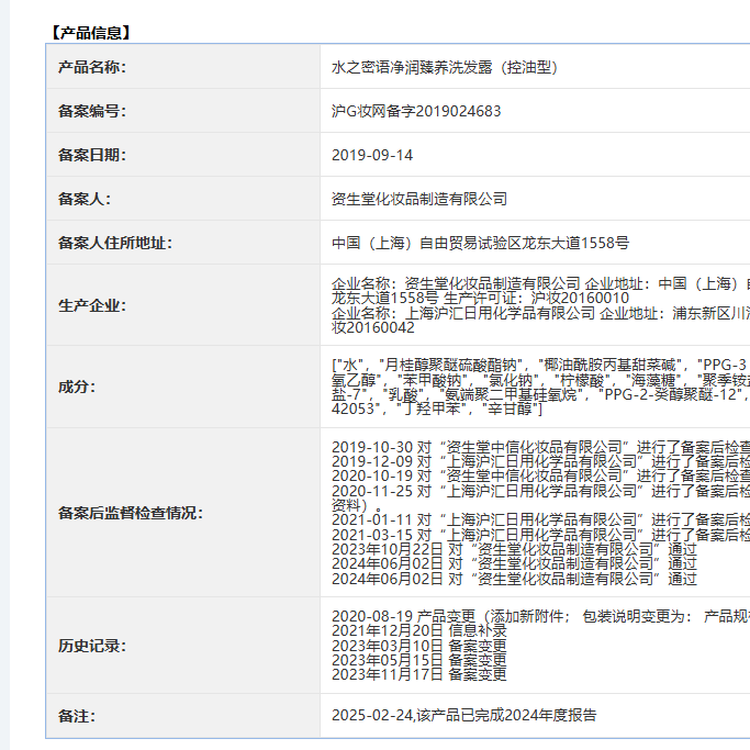Image resolution: width=750 pixels, height=750 pixels.
Task: Click the 产品信息 section heading
Action: pyautogui.click(x=90, y=32)
